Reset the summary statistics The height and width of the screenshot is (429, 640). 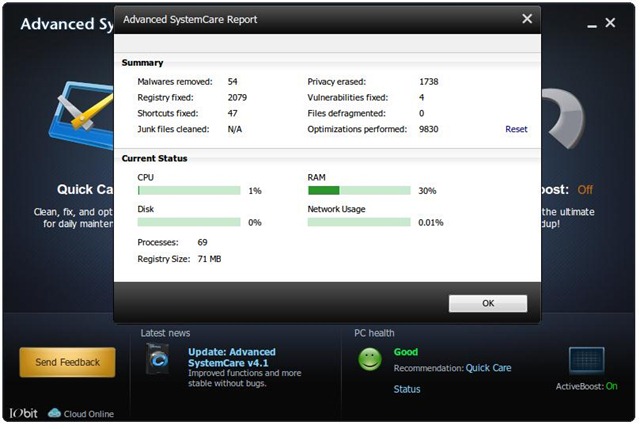tap(516, 129)
